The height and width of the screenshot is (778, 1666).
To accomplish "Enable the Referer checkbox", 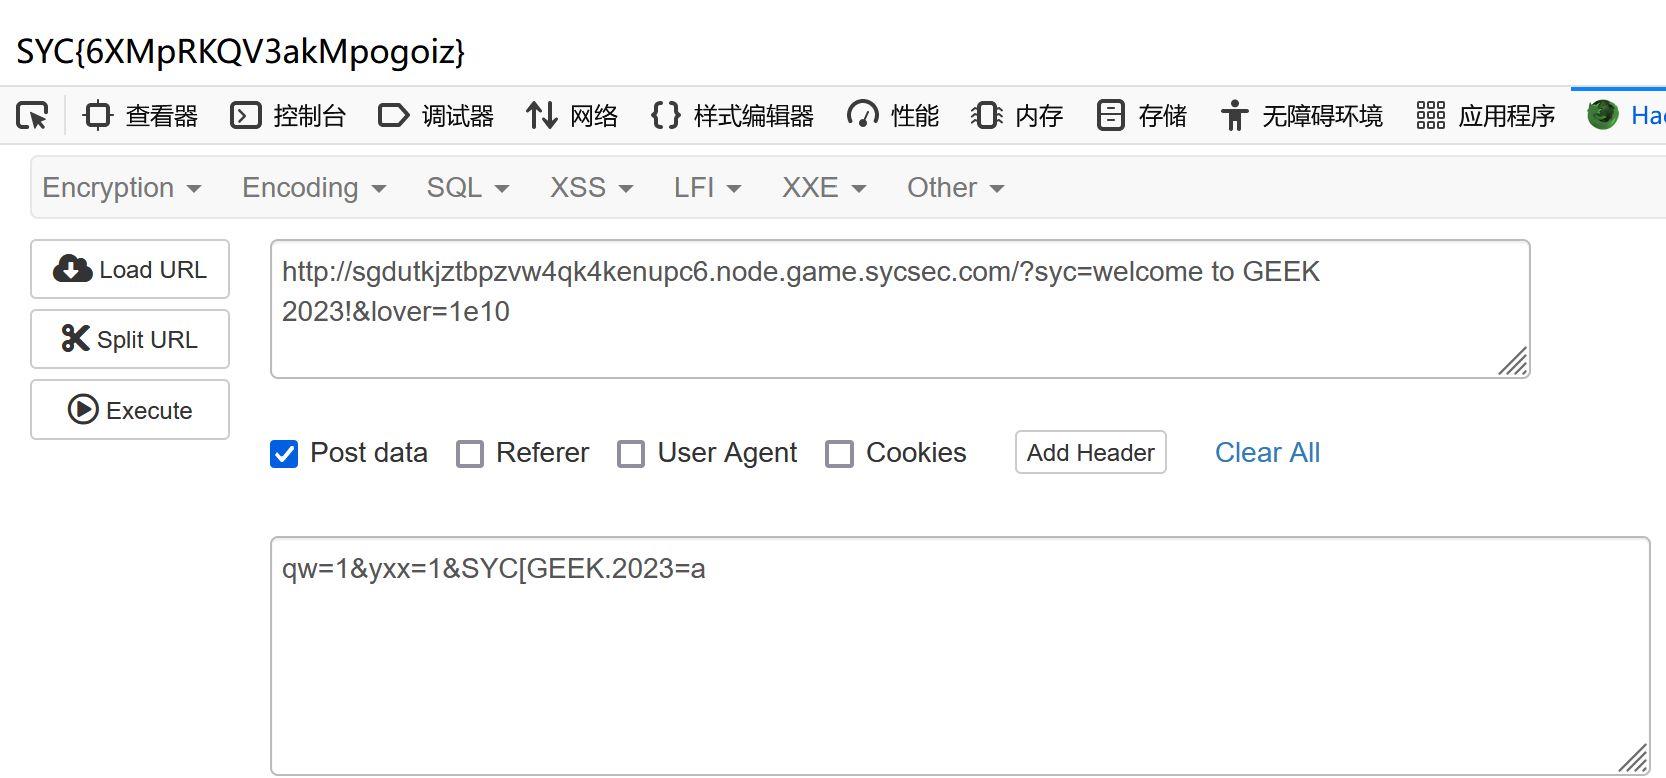I will tap(470, 454).
